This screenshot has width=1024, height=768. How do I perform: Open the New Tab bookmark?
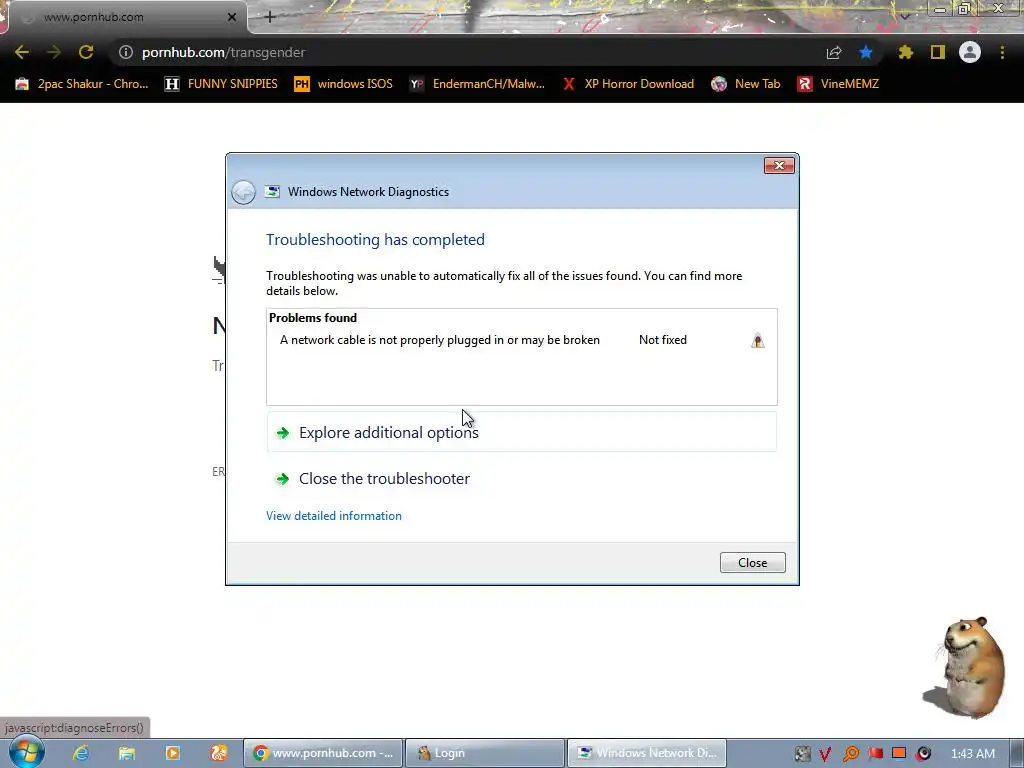746,84
